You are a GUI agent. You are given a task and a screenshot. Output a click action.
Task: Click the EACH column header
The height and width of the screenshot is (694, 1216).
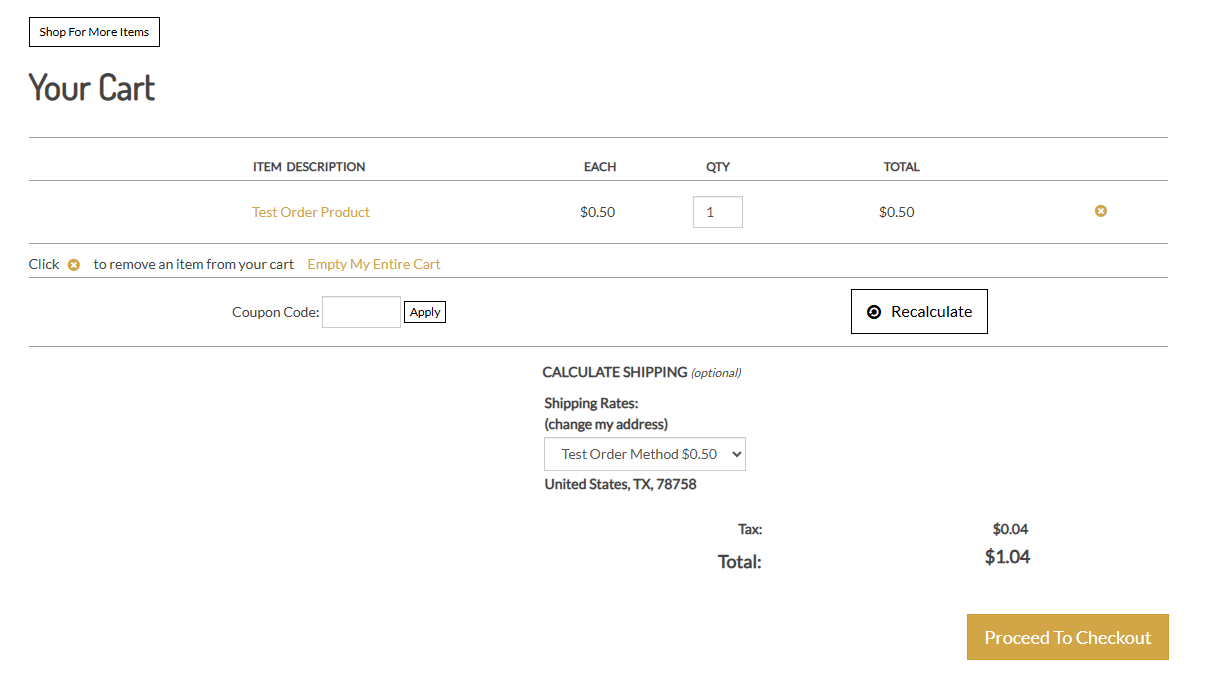coord(599,167)
